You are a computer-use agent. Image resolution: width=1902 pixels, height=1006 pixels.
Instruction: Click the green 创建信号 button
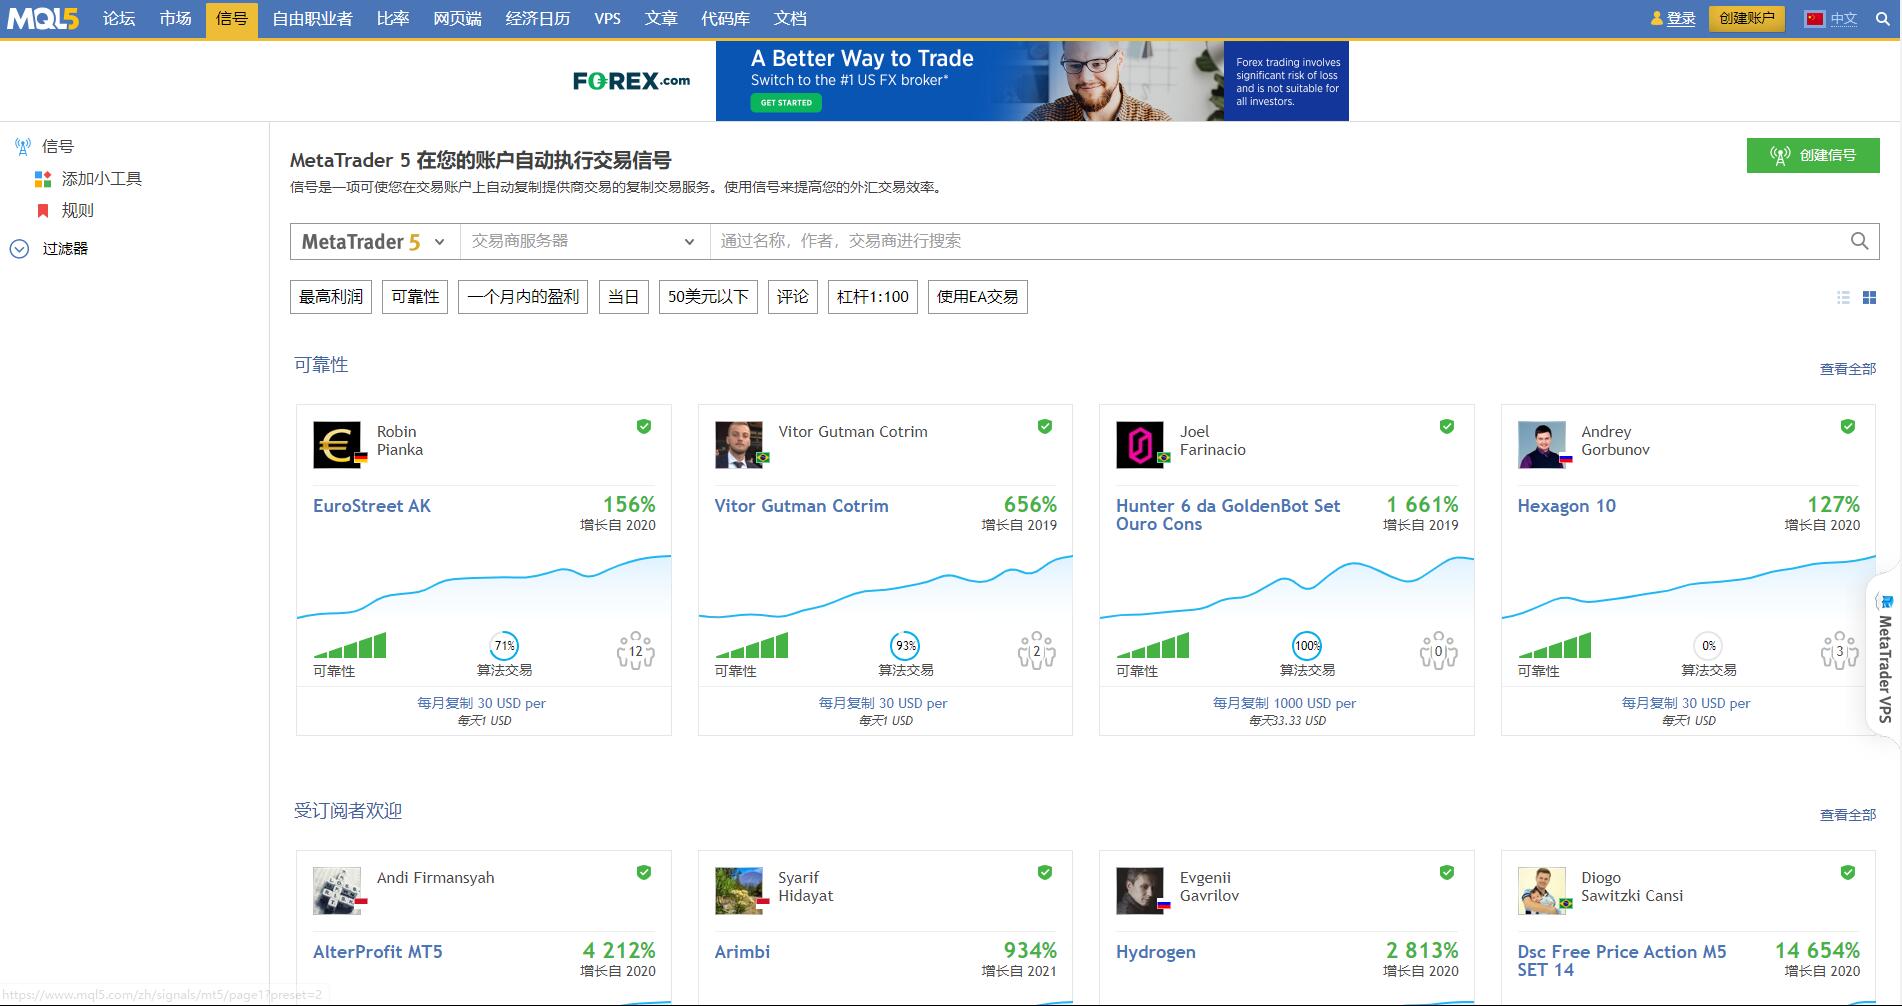1812,155
